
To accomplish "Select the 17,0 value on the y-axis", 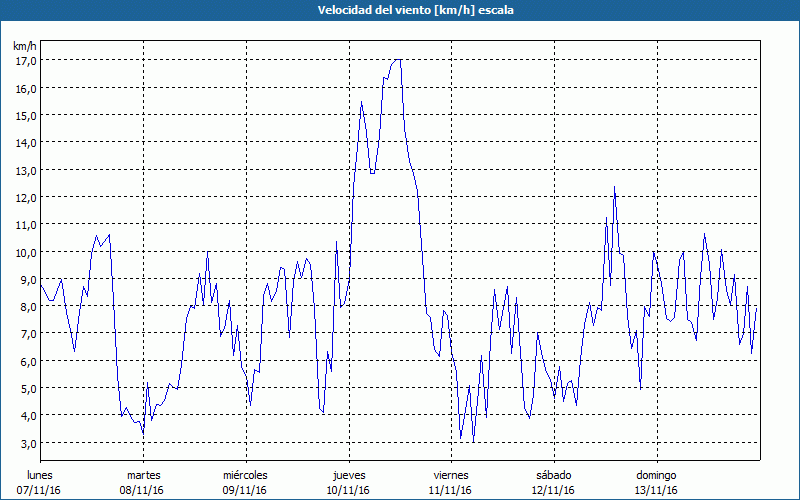I will 26,60.
